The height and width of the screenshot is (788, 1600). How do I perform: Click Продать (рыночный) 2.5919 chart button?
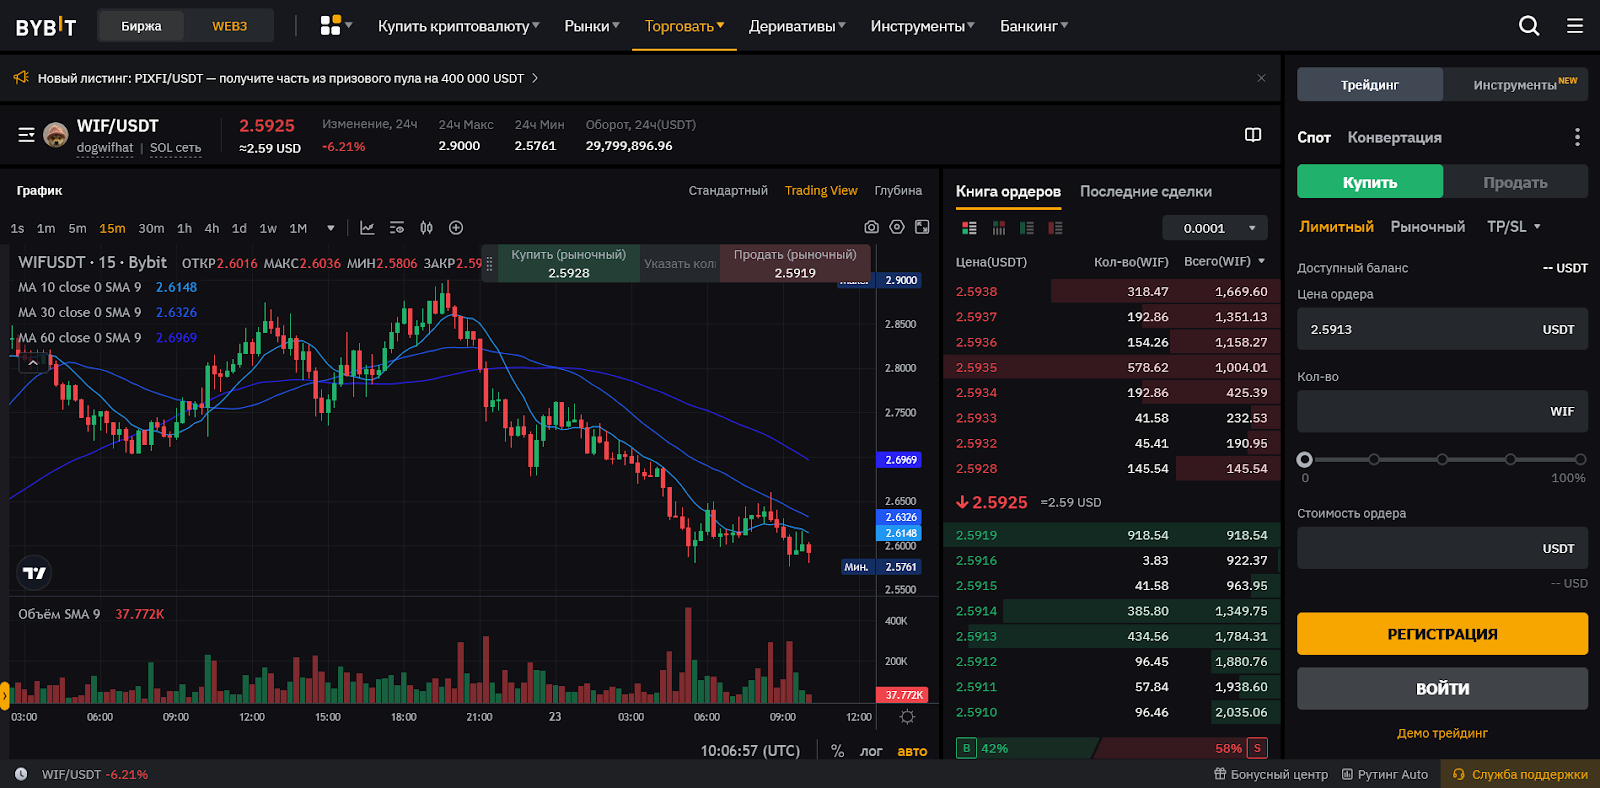[795, 264]
